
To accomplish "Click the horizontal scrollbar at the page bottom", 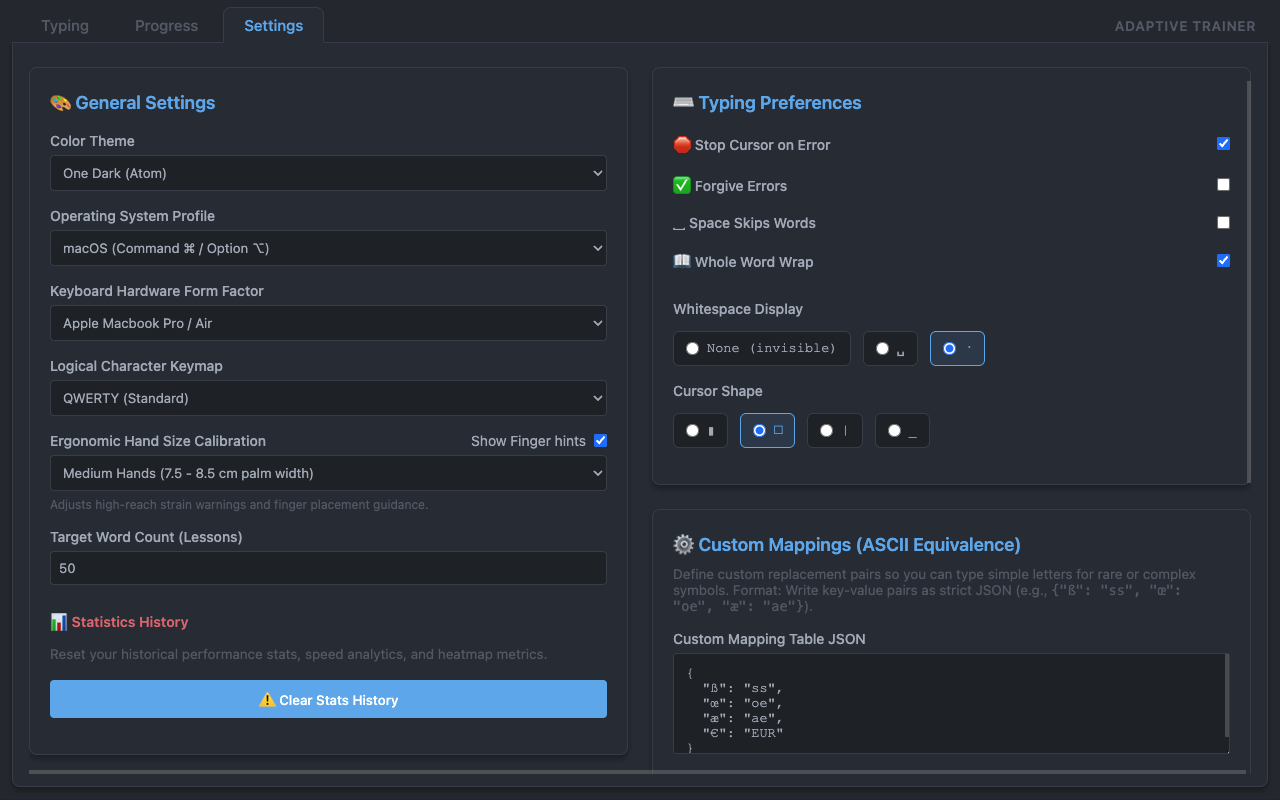I will click(637, 772).
